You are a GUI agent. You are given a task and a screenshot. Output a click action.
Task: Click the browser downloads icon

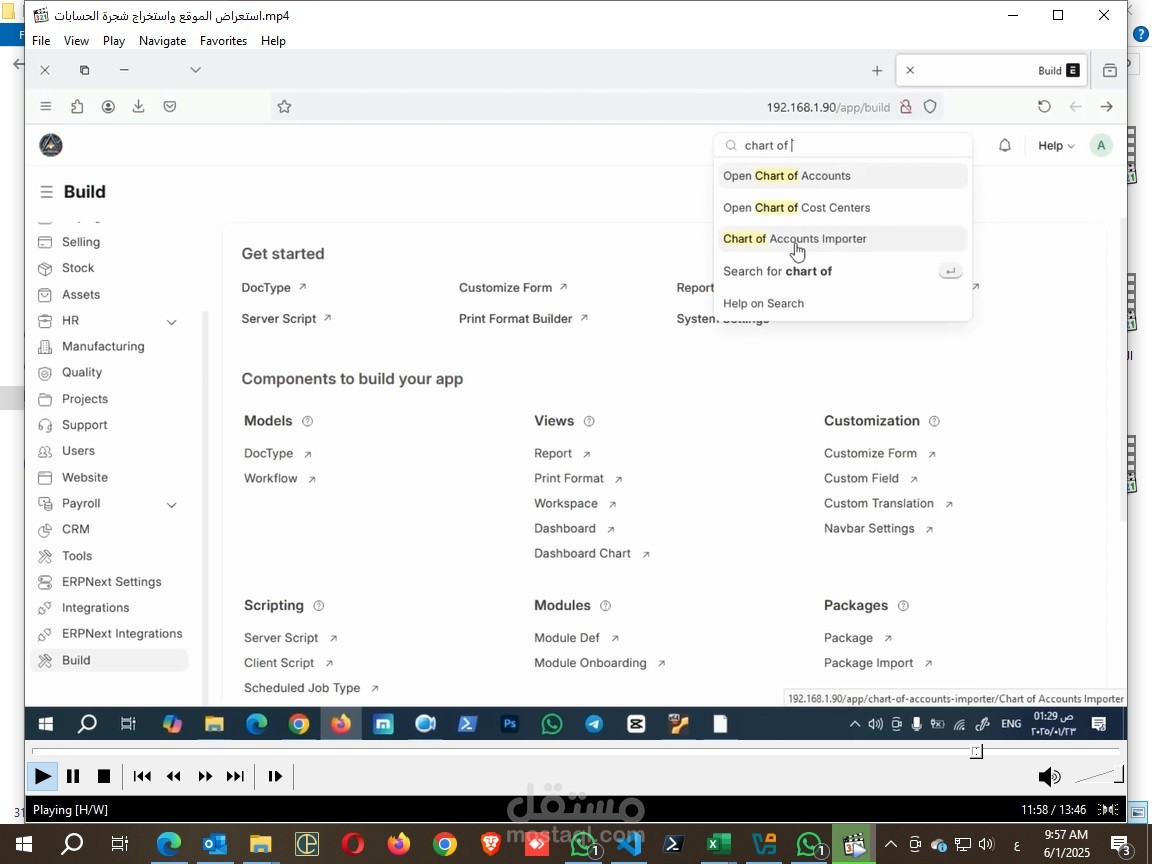click(138, 107)
